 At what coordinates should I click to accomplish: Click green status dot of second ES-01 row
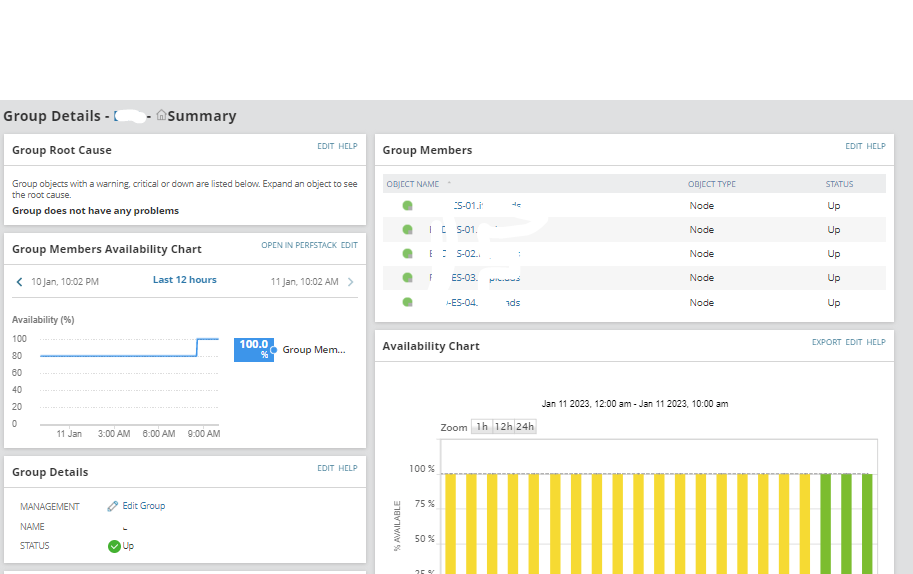click(408, 229)
